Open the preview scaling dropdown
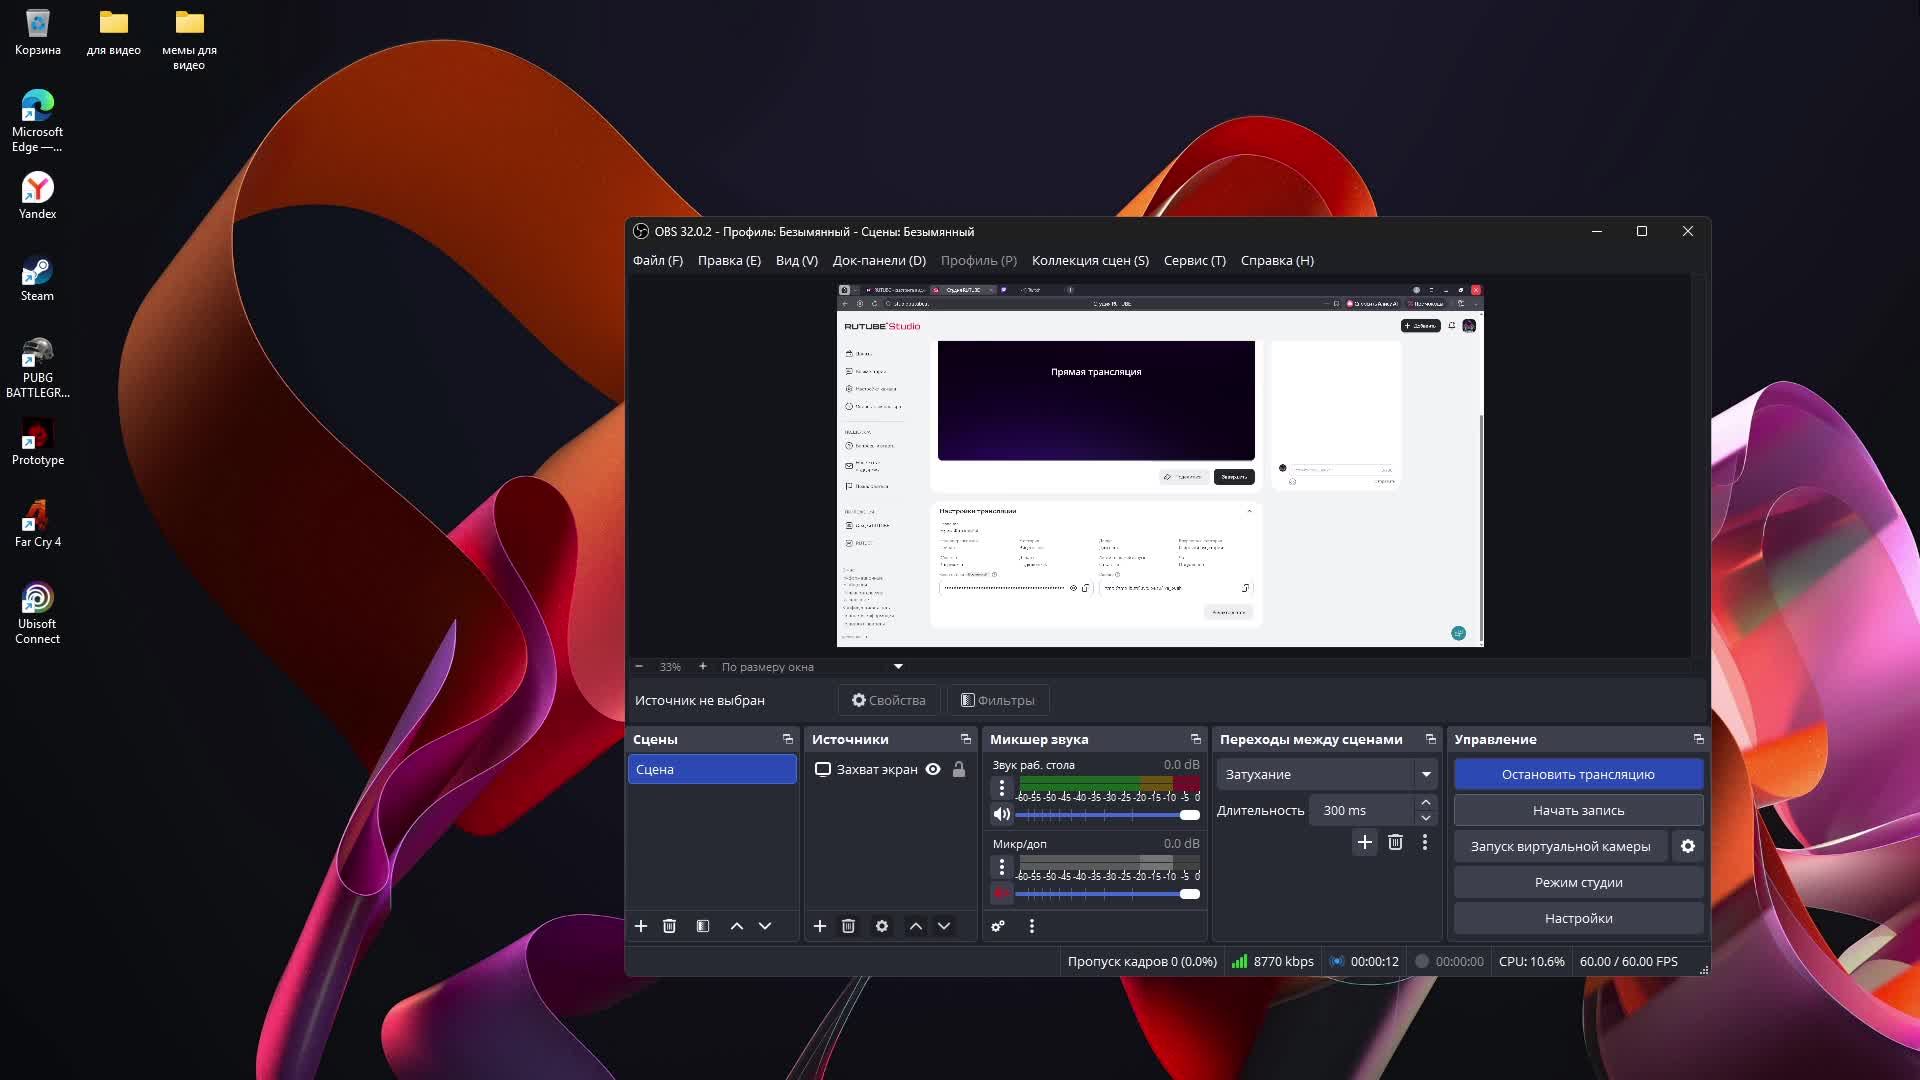The height and width of the screenshot is (1080, 1920). click(x=898, y=666)
